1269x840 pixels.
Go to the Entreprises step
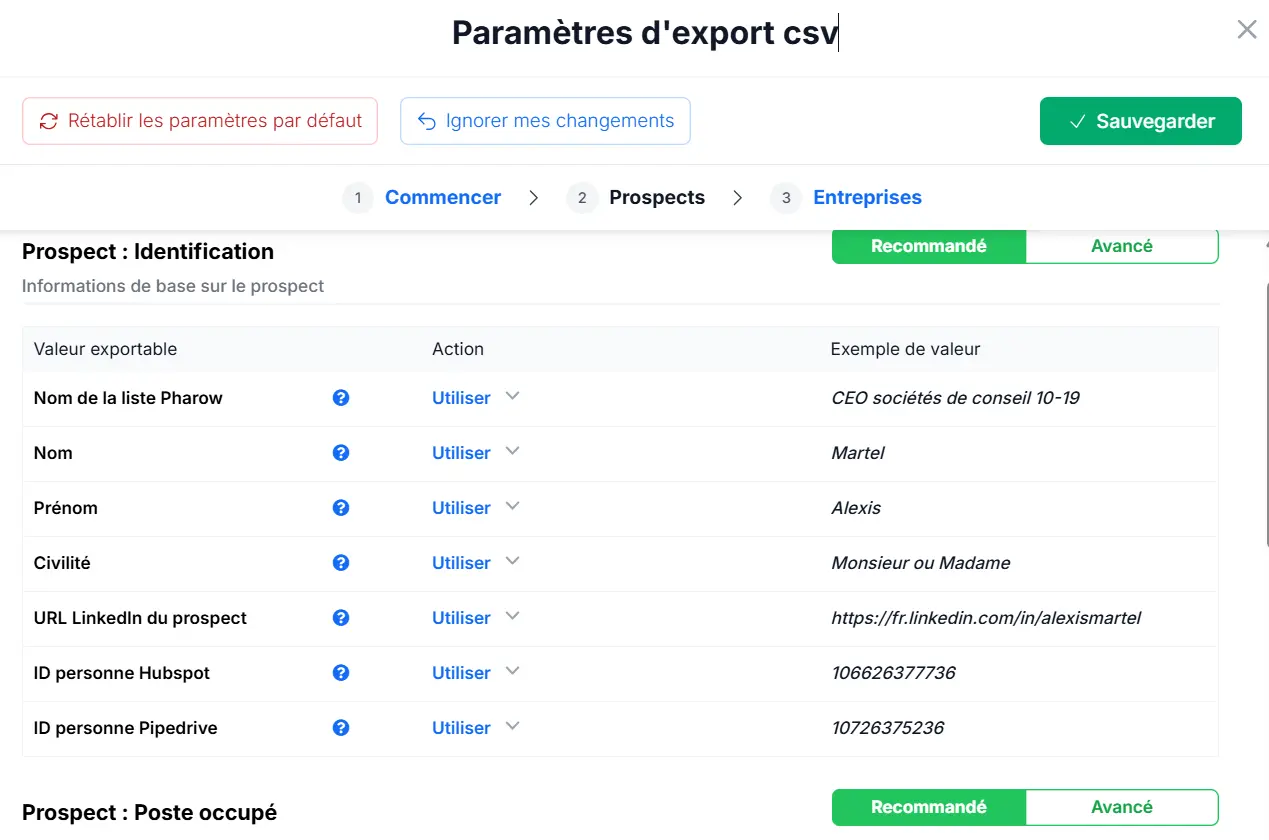[x=866, y=197]
